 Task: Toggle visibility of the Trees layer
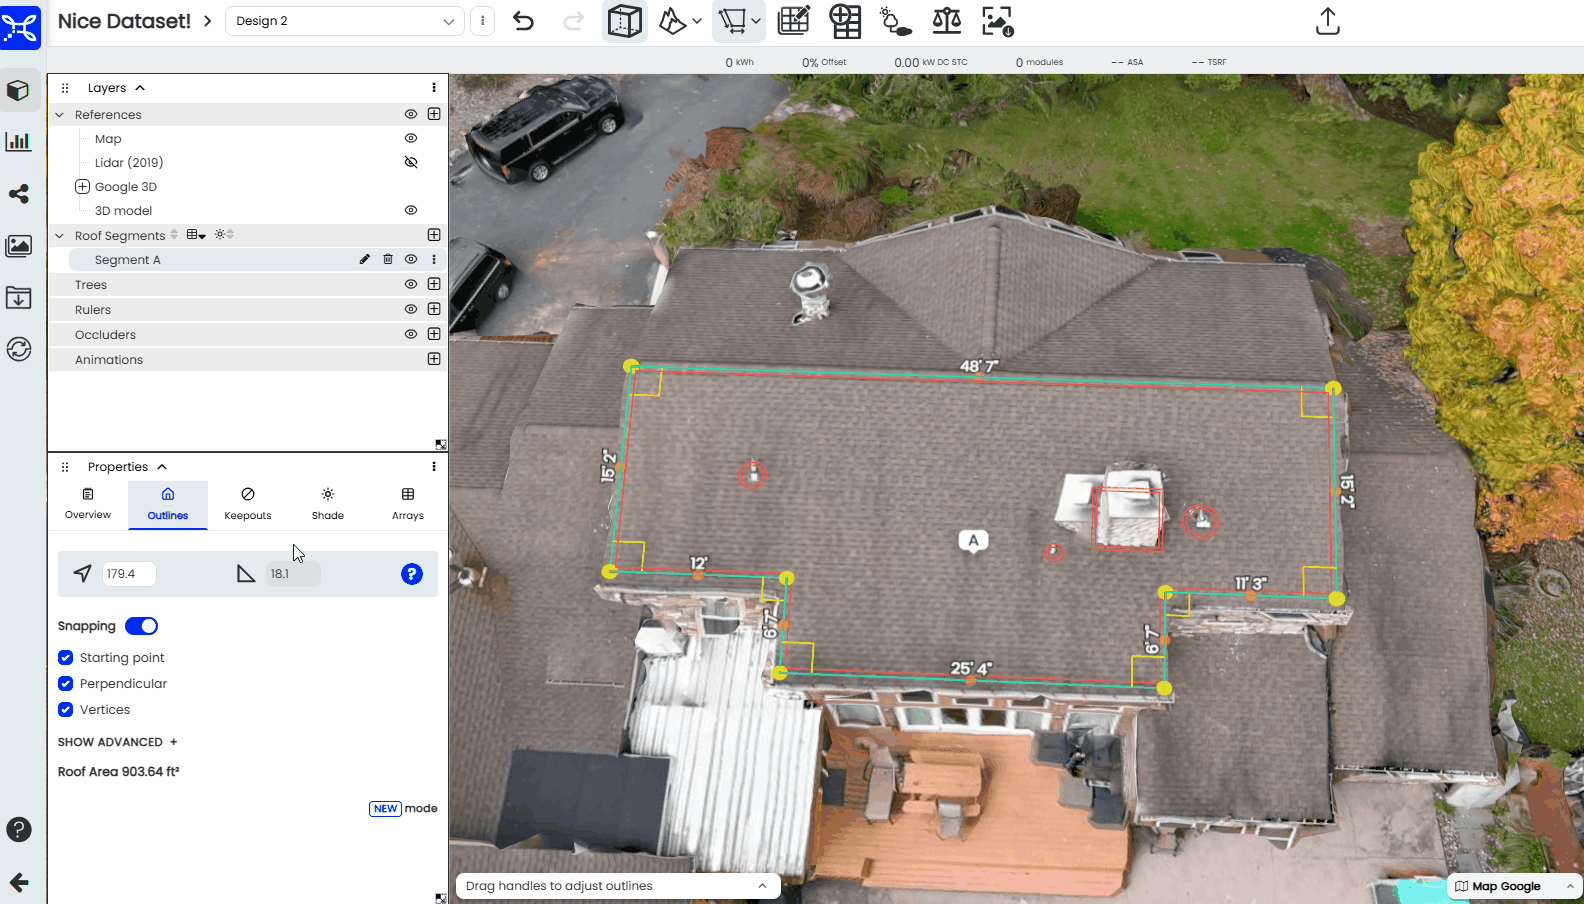411,284
